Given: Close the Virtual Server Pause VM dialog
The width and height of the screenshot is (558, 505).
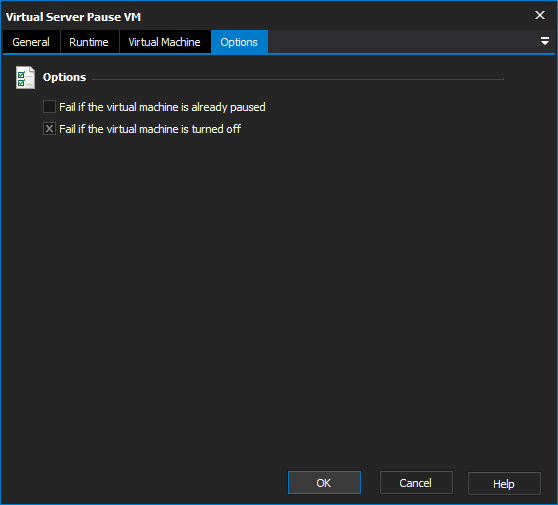Looking at the screenshot, I should pyautogui.click(x=539, y=15).
